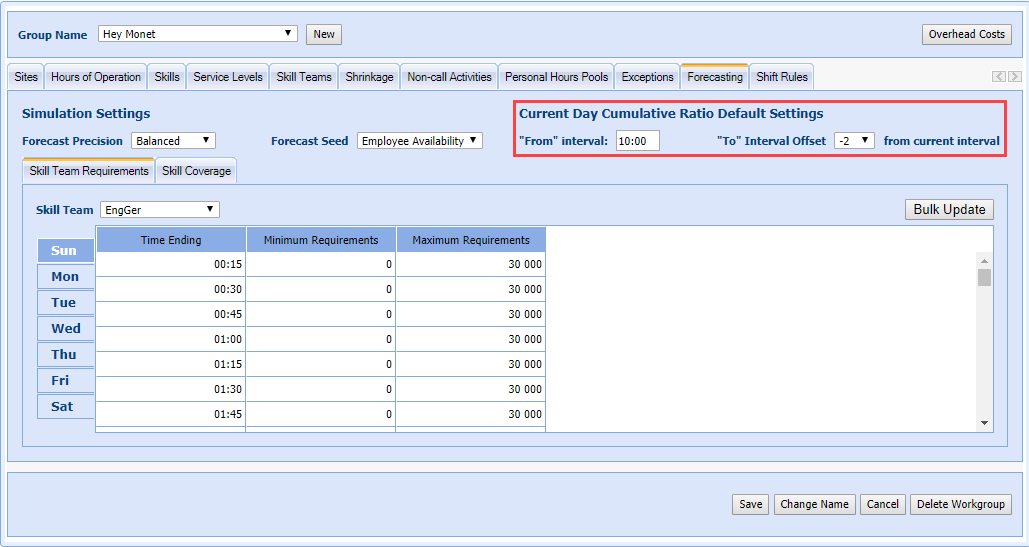This screenshot has width=1029, height=547.
Task: Expand the Skill Team dropdown
Action: tap(158, 210)
